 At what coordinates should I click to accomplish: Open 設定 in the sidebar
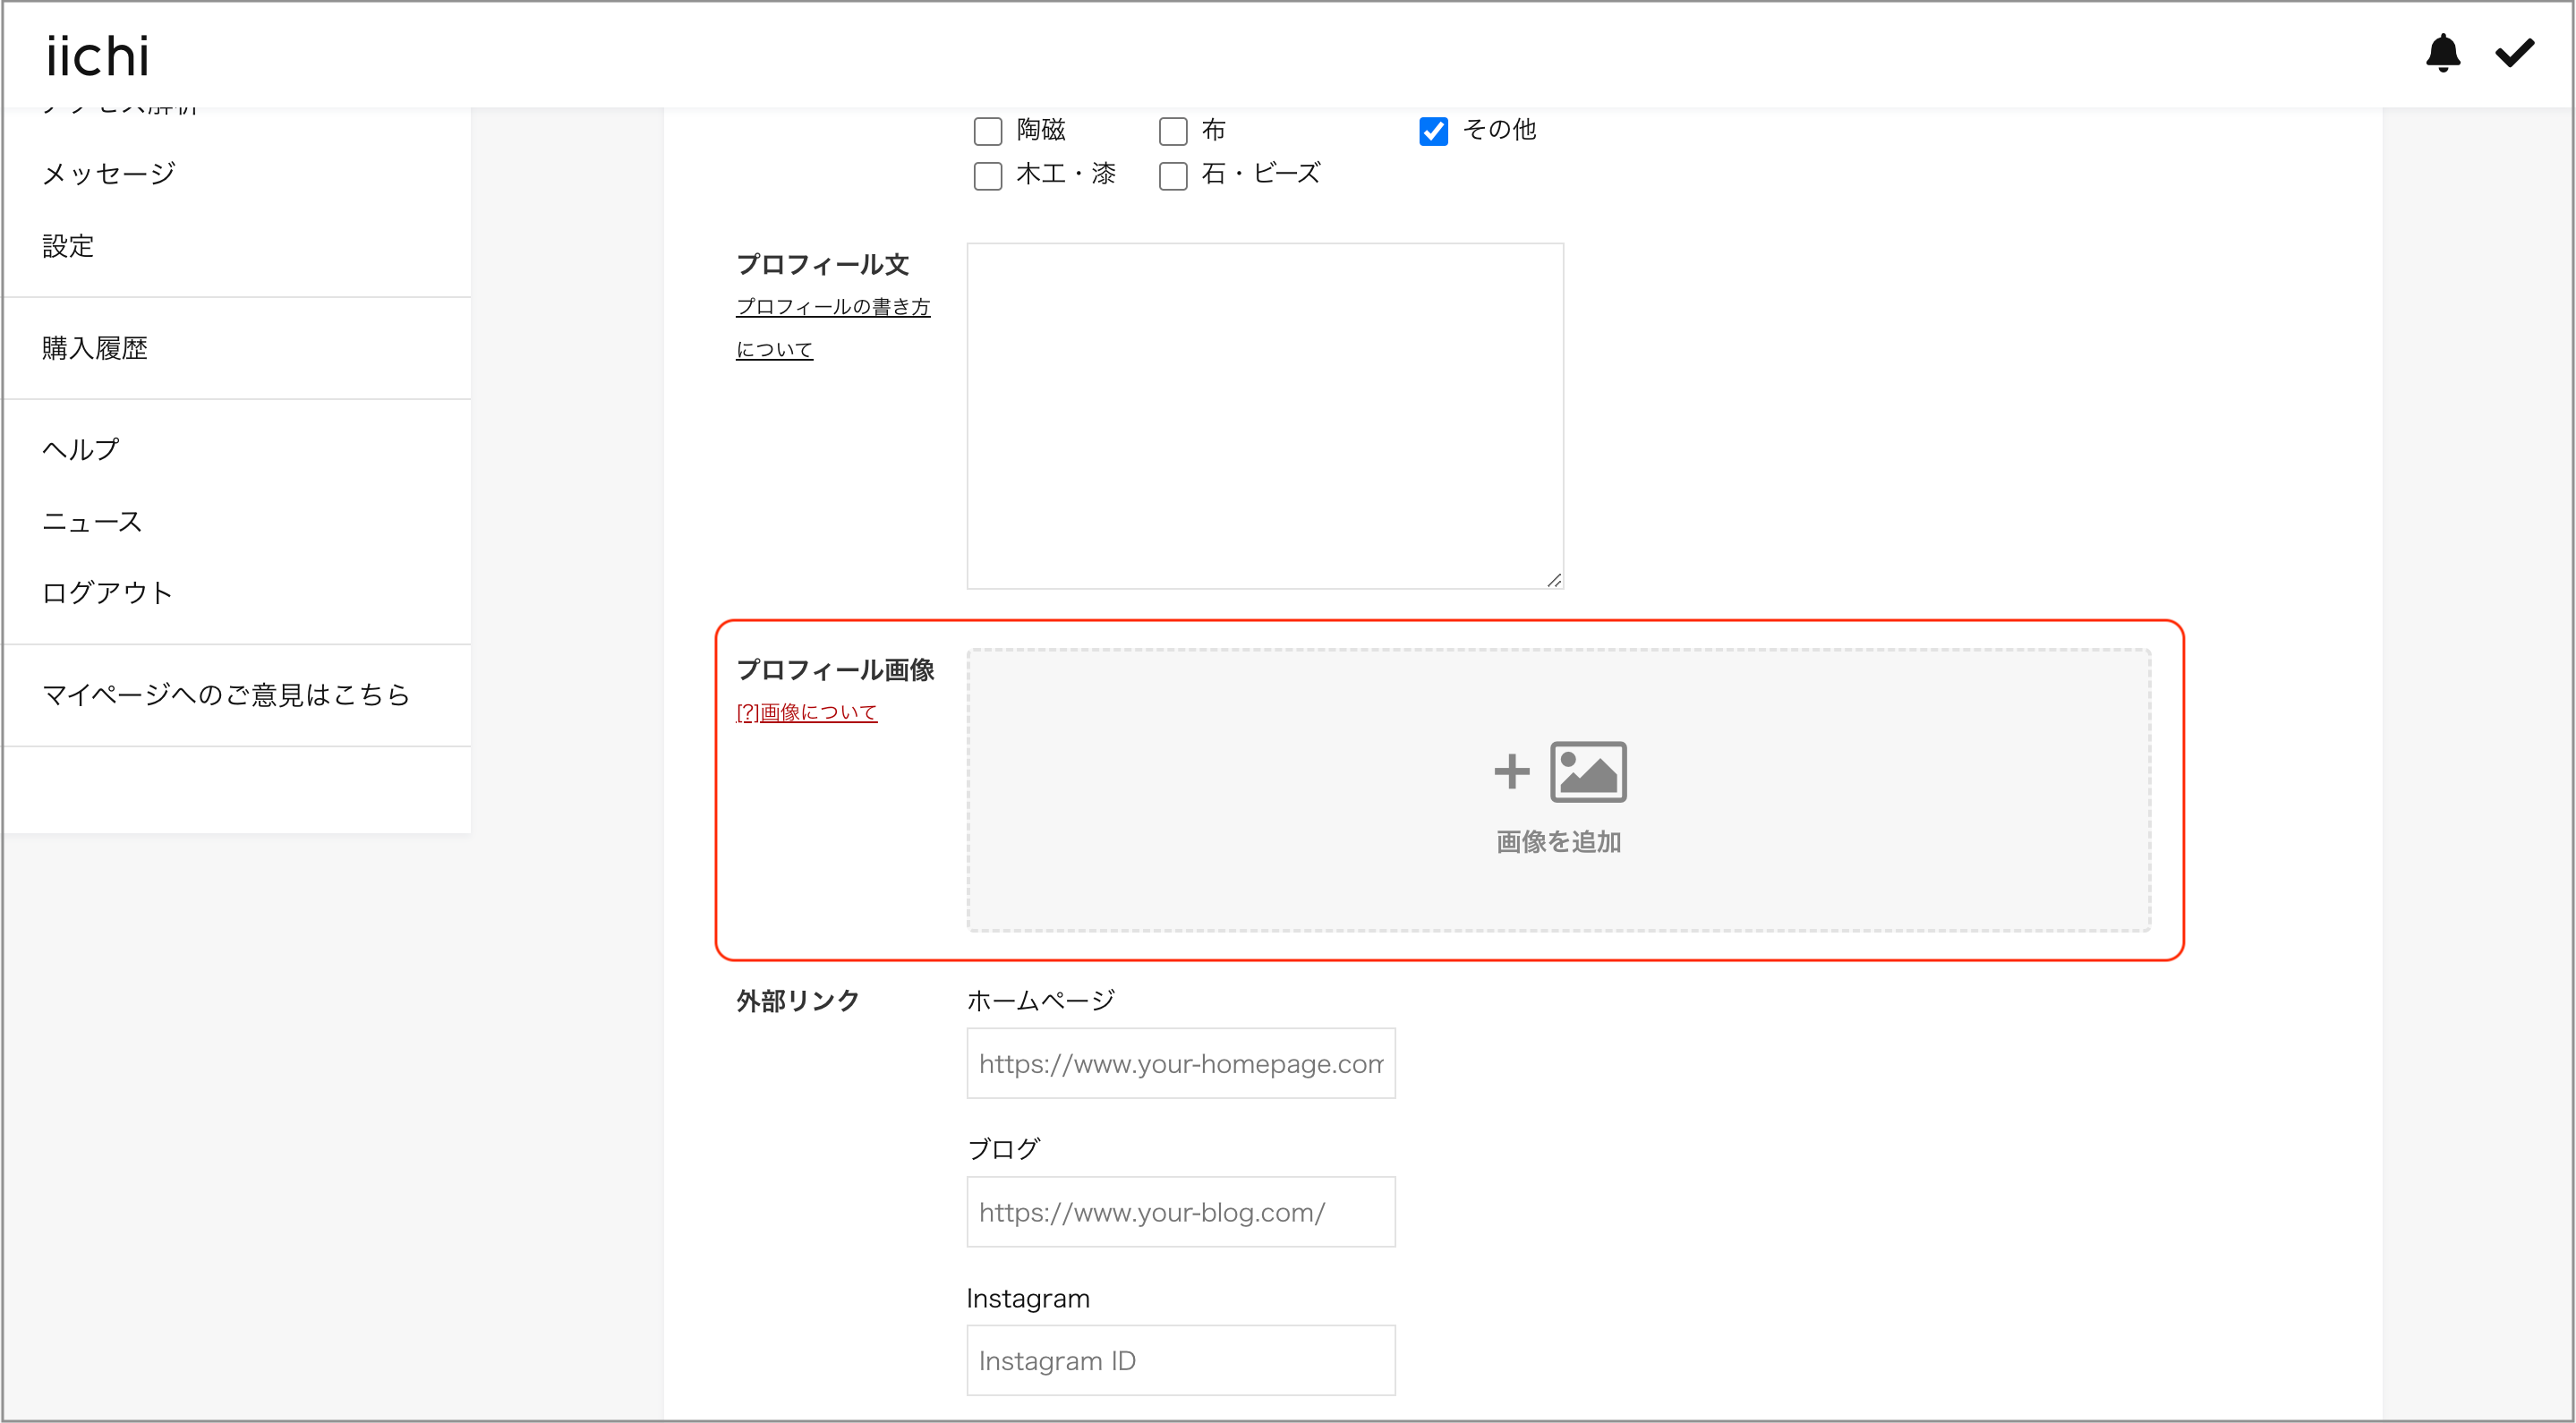point(68,246)
